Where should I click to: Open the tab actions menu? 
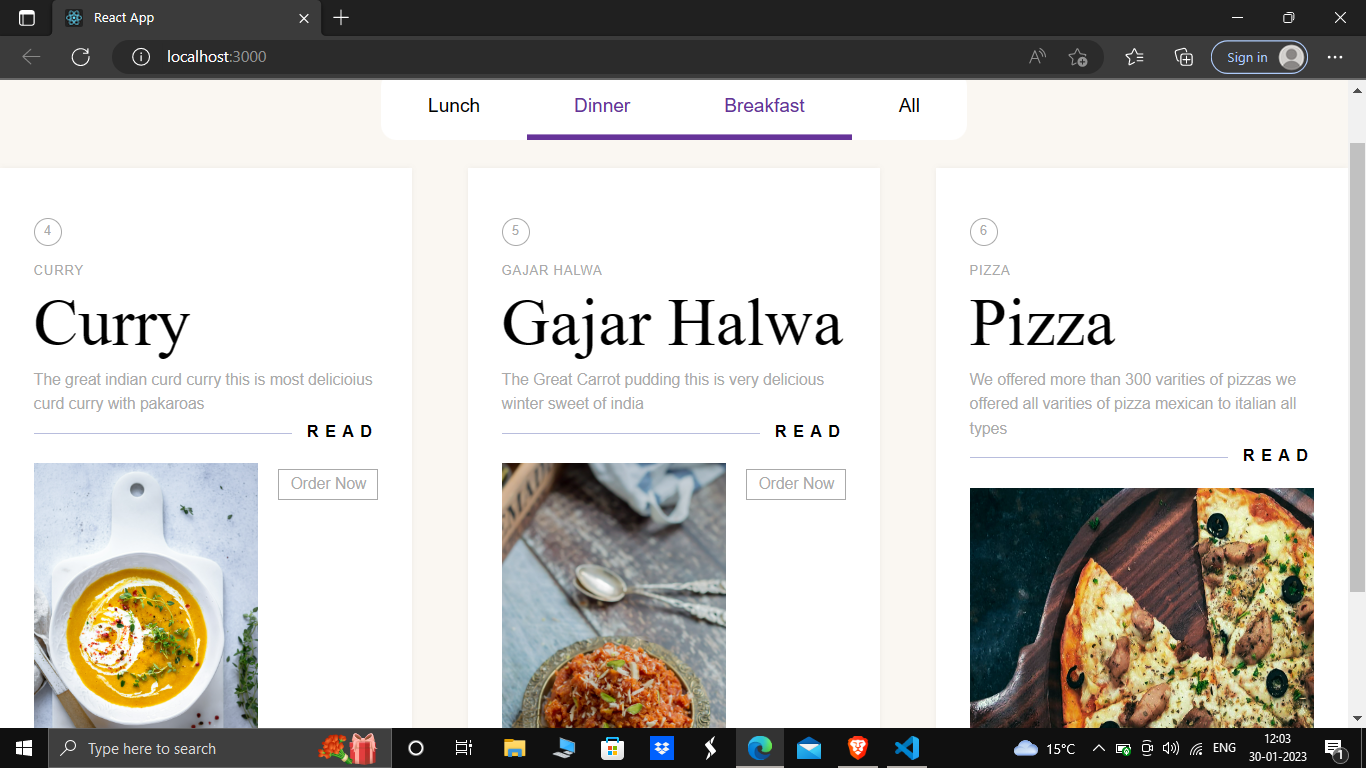click(x=25, y=17)
